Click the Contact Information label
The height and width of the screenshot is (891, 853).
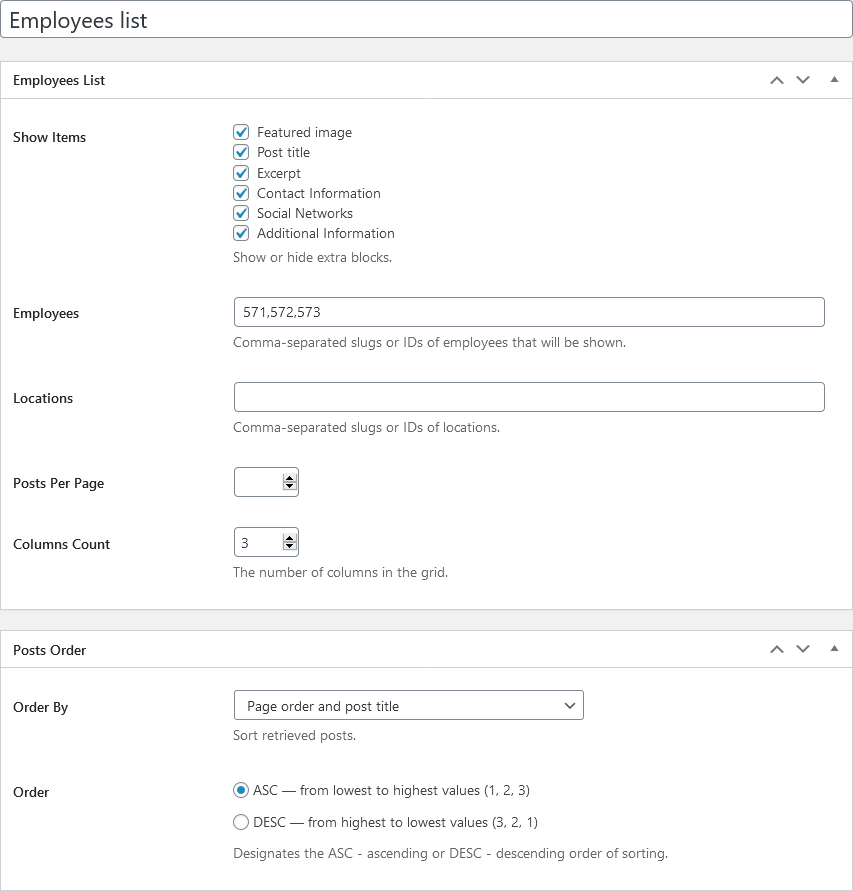(319, 193)
